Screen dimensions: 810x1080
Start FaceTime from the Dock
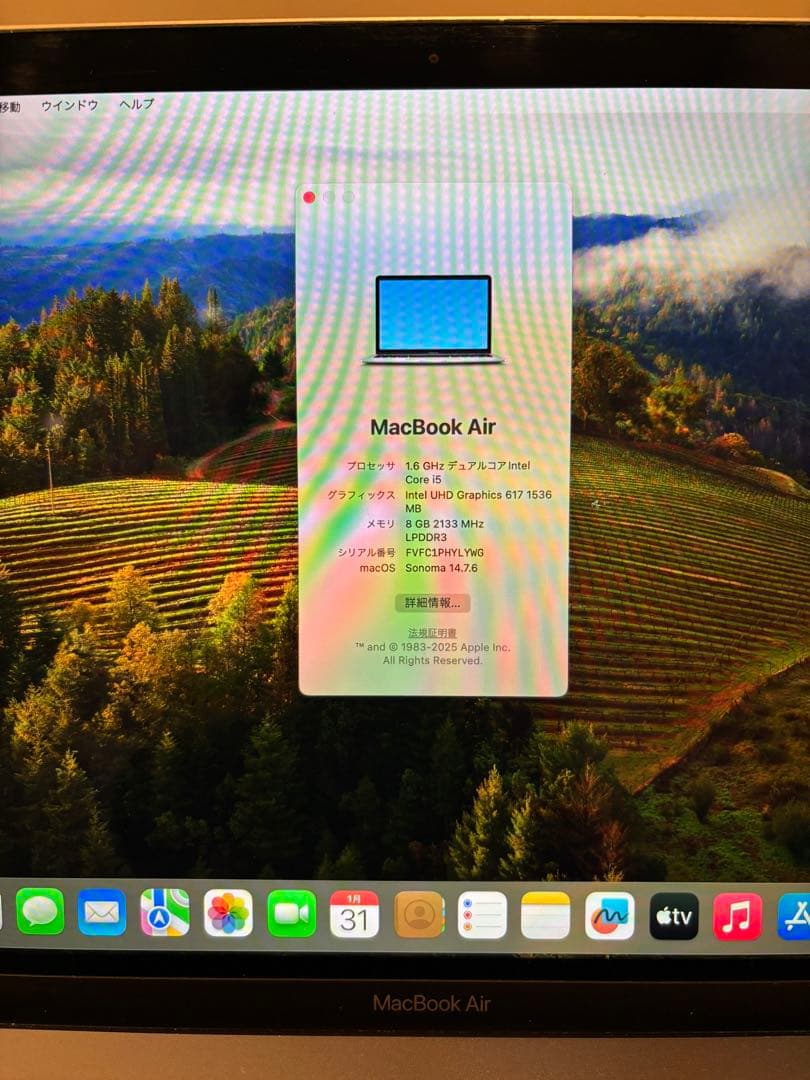coord(289,915)
